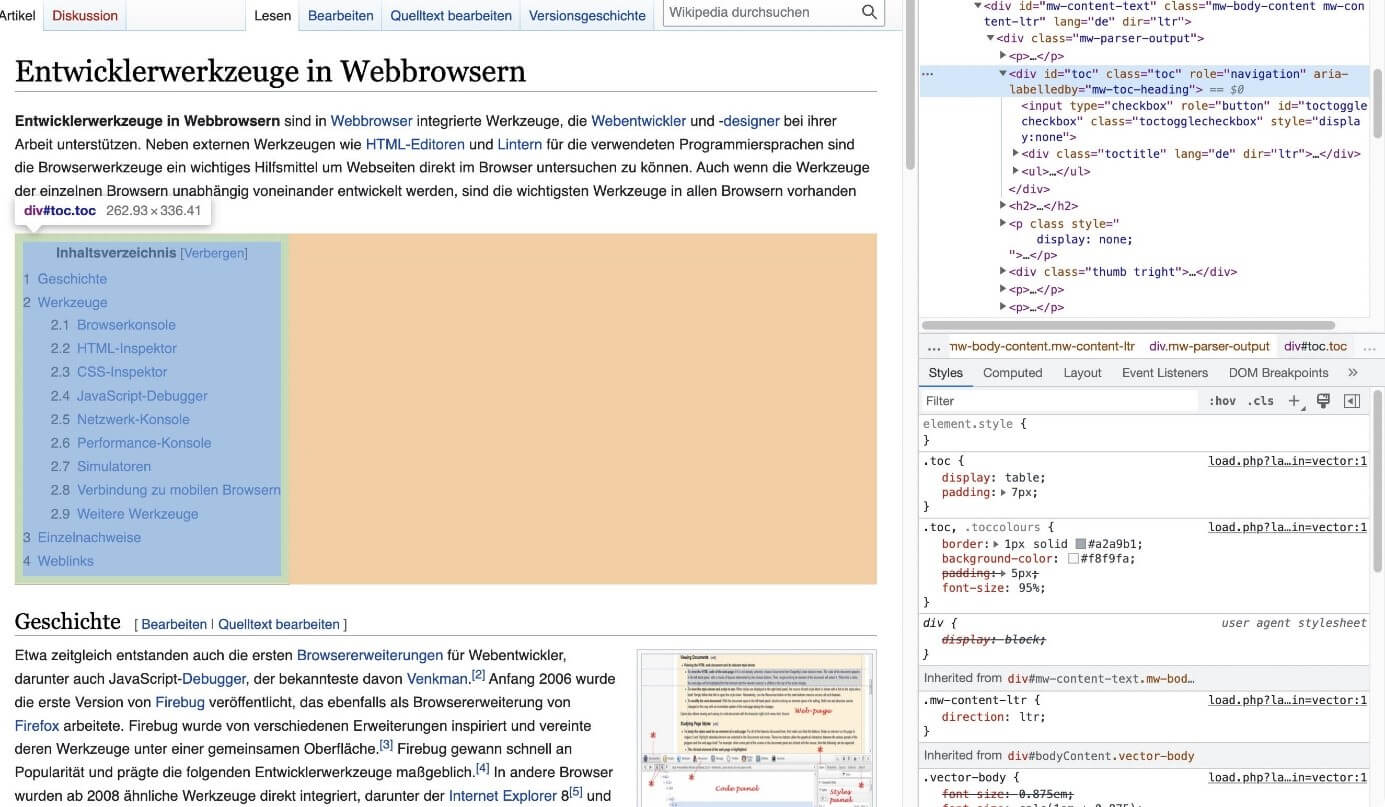
Task: Switch to the Diskussion tab
Action: (85, 15)
